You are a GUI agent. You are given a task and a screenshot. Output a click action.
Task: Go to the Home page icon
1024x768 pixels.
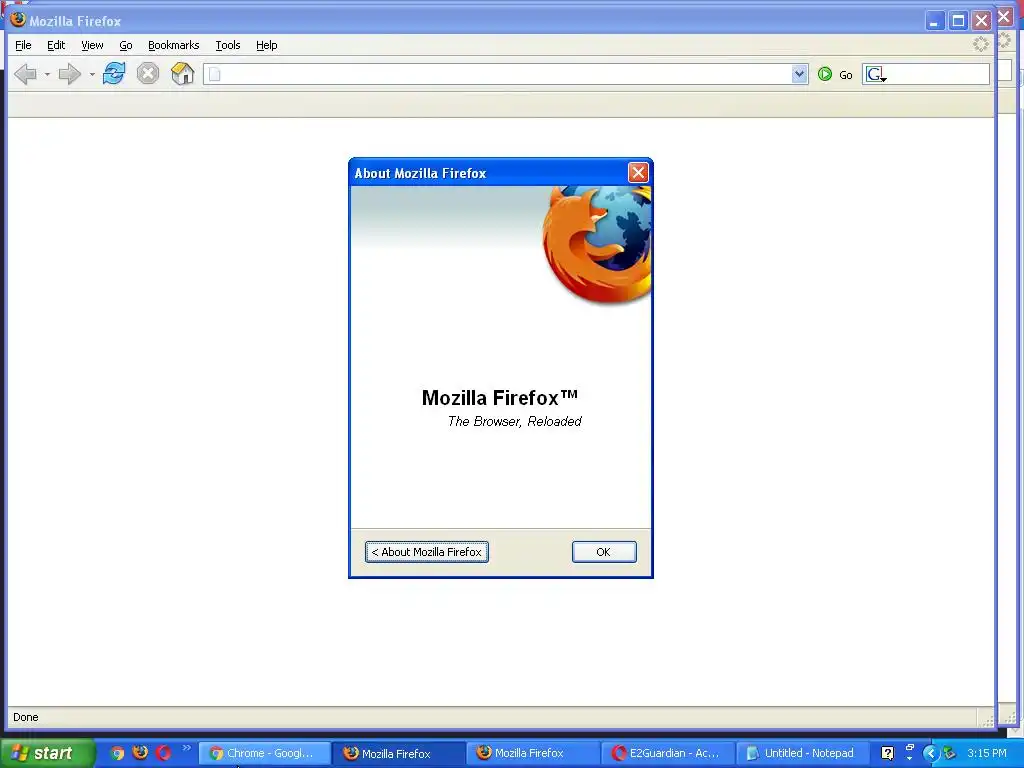(x=182, y=73)
